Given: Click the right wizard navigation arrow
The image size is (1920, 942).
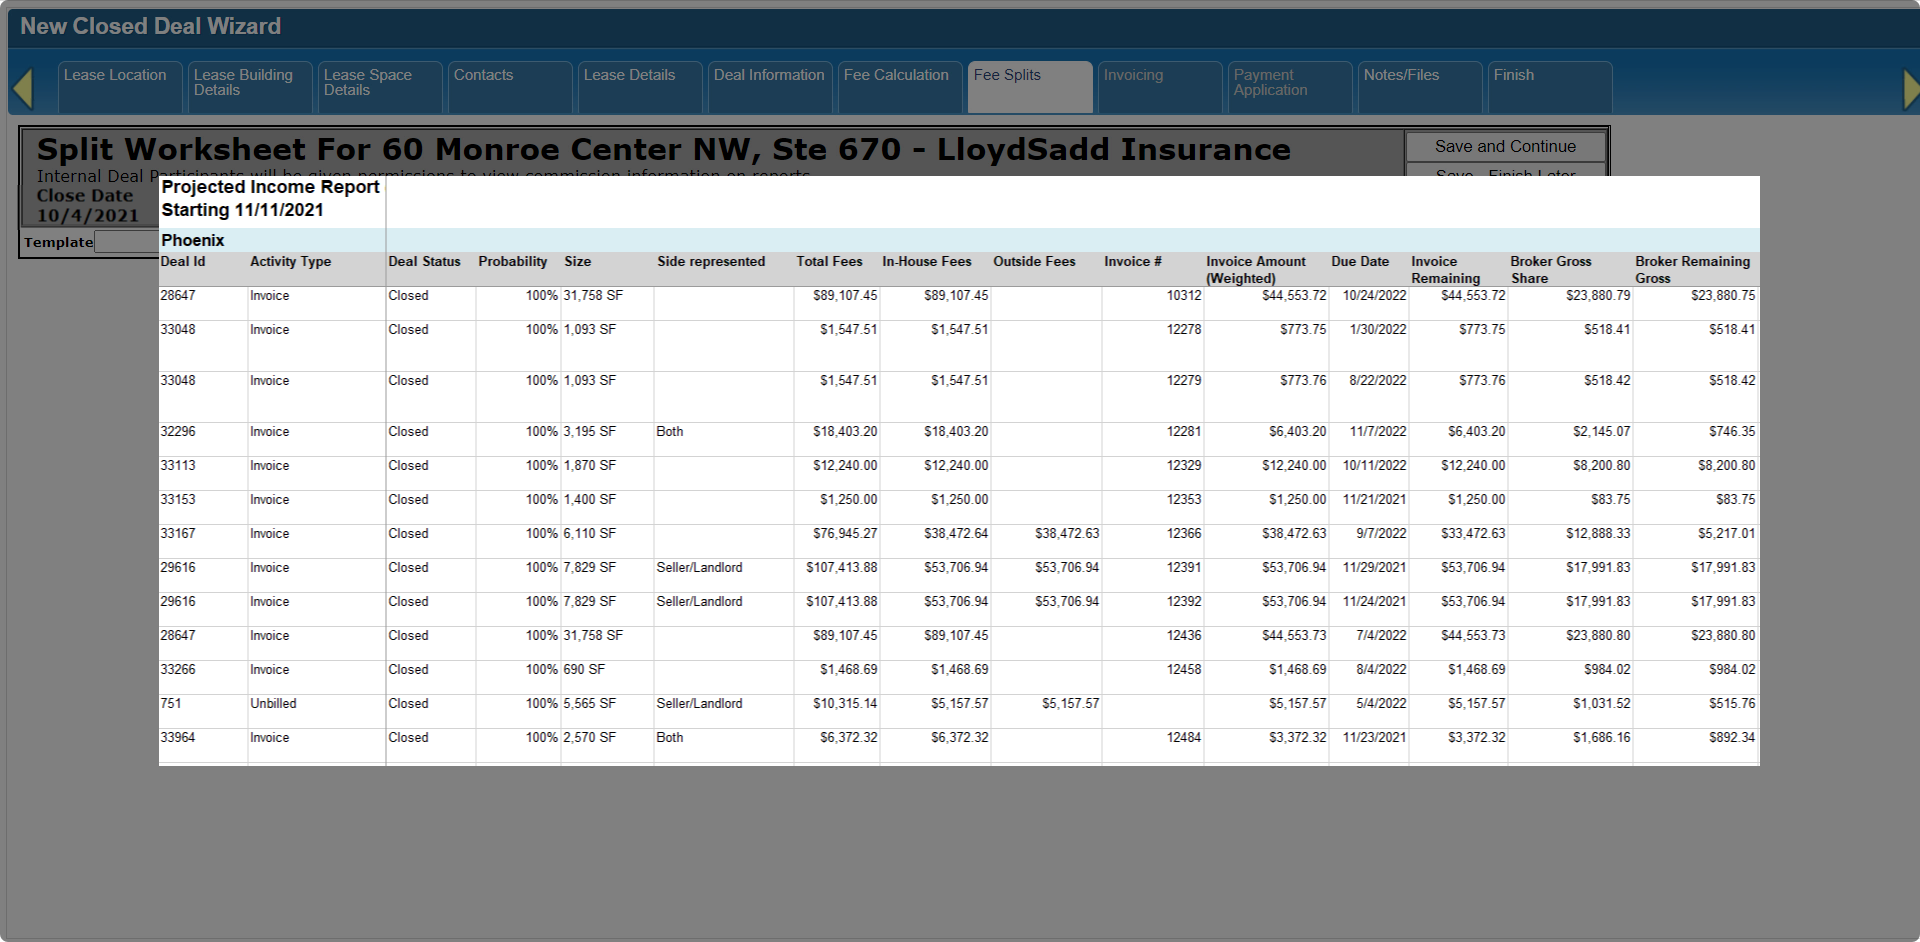Looking at the screenshot, I should [1910, 89].
